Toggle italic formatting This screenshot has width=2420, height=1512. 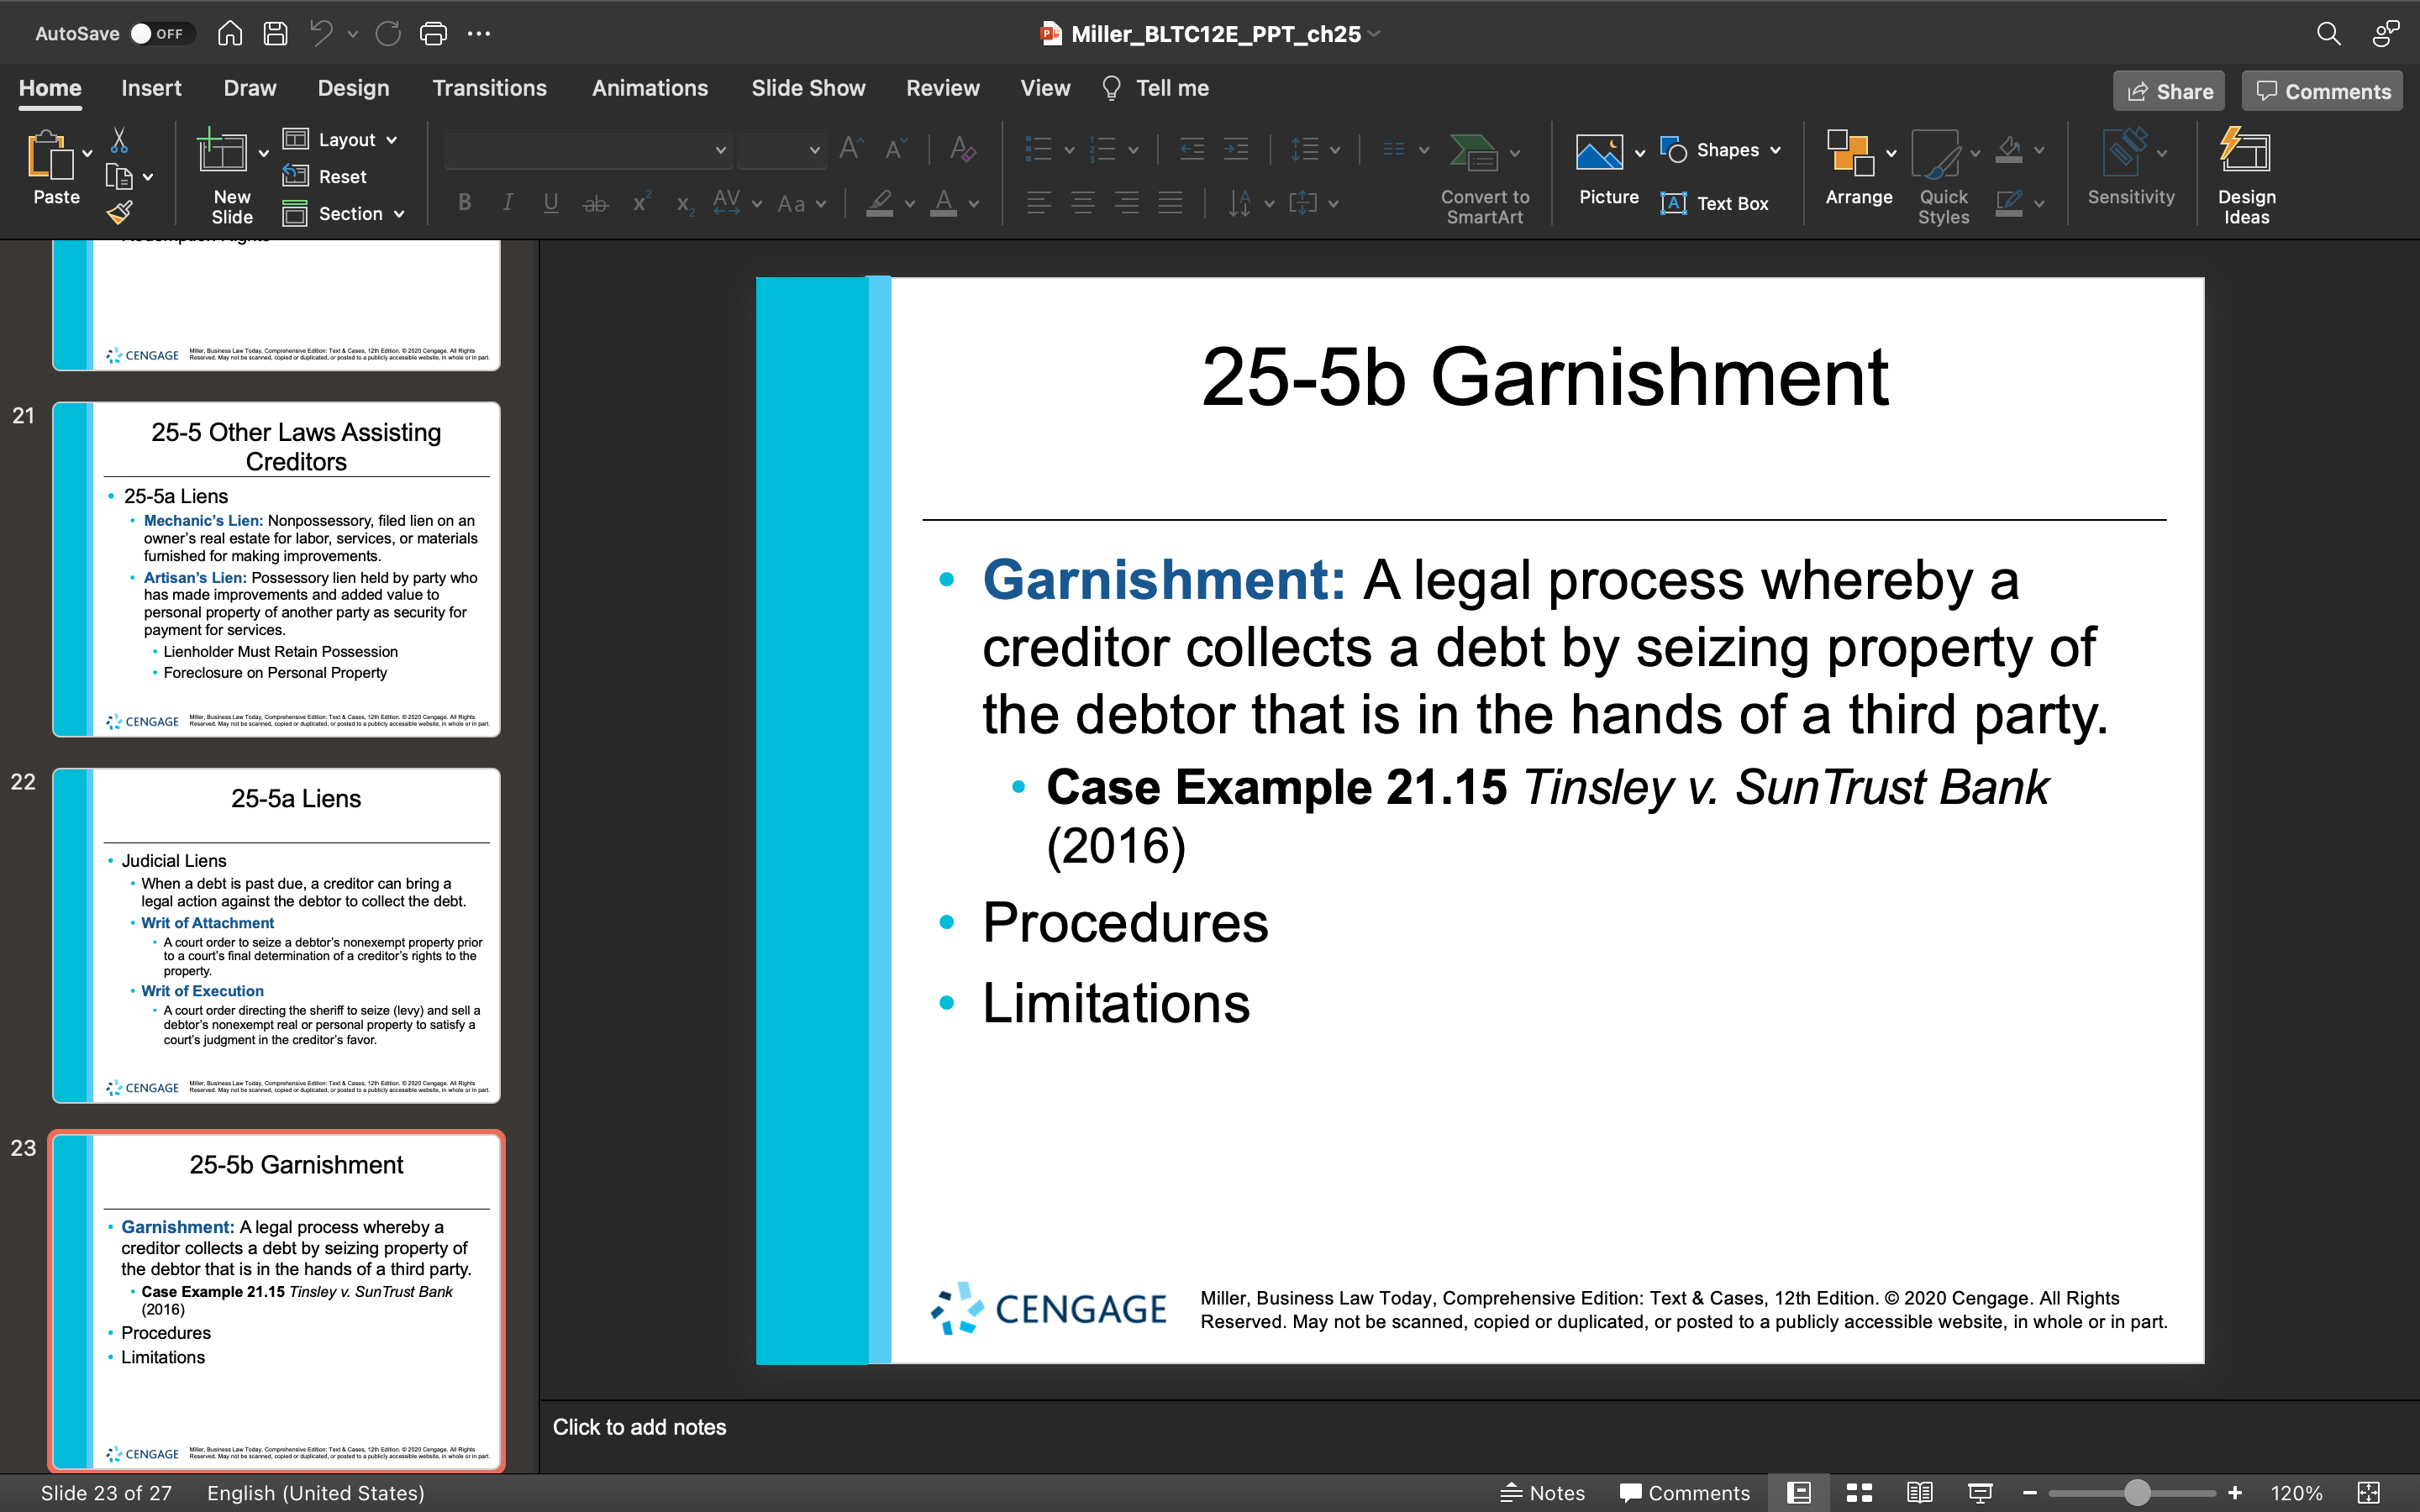tap(508, 203)
